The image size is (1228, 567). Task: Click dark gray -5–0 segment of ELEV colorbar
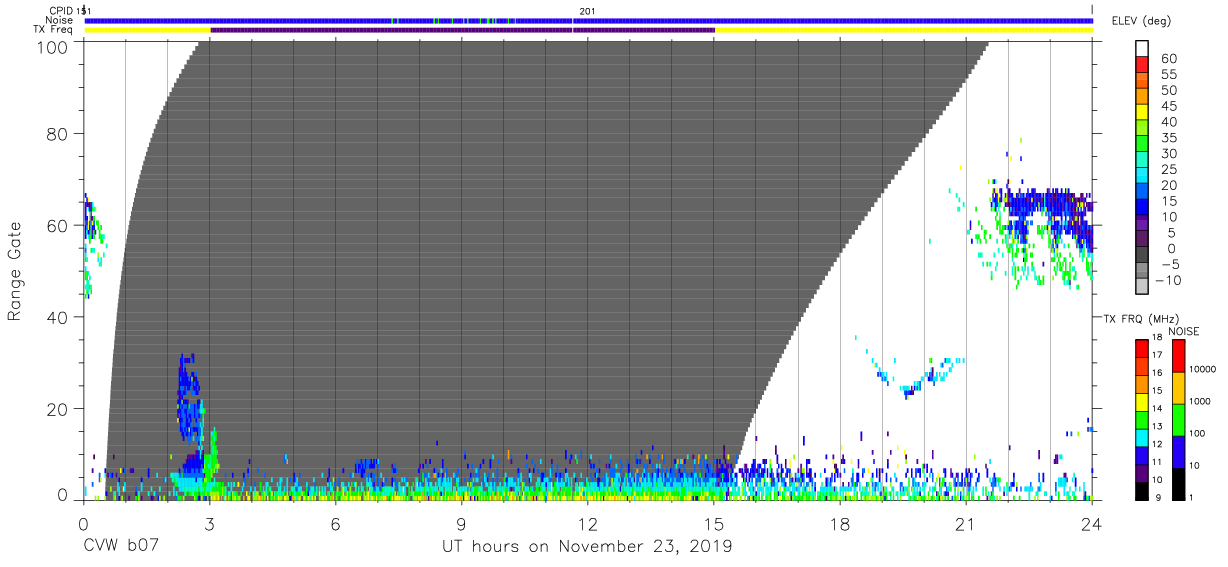(x=1144, y=256)
